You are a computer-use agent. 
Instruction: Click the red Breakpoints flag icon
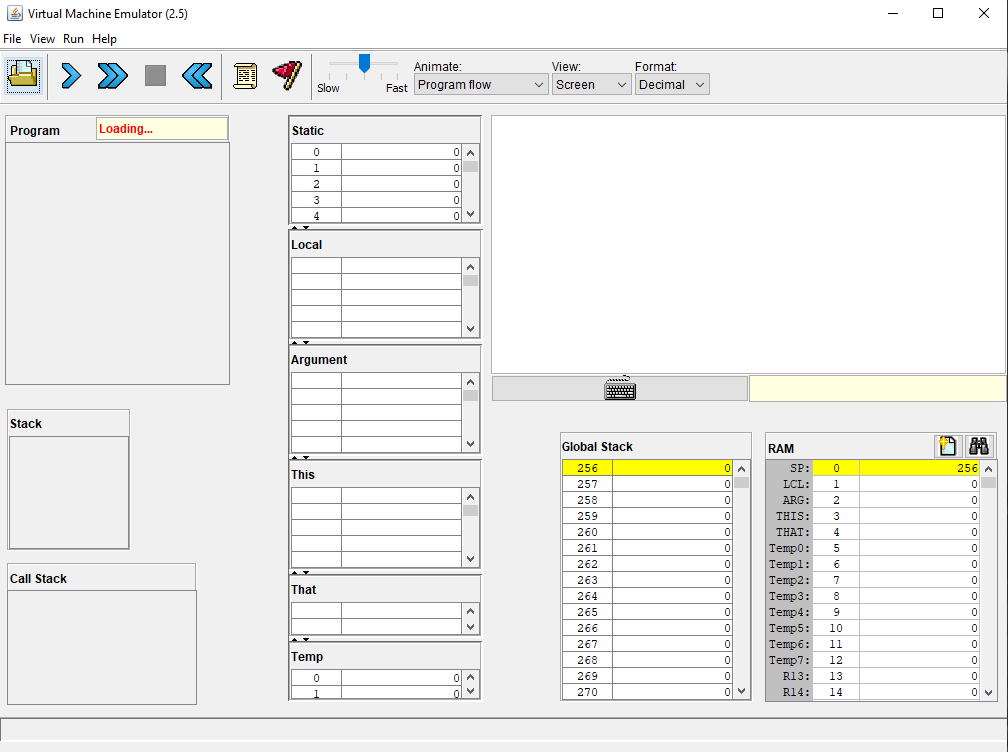(287, 75)
